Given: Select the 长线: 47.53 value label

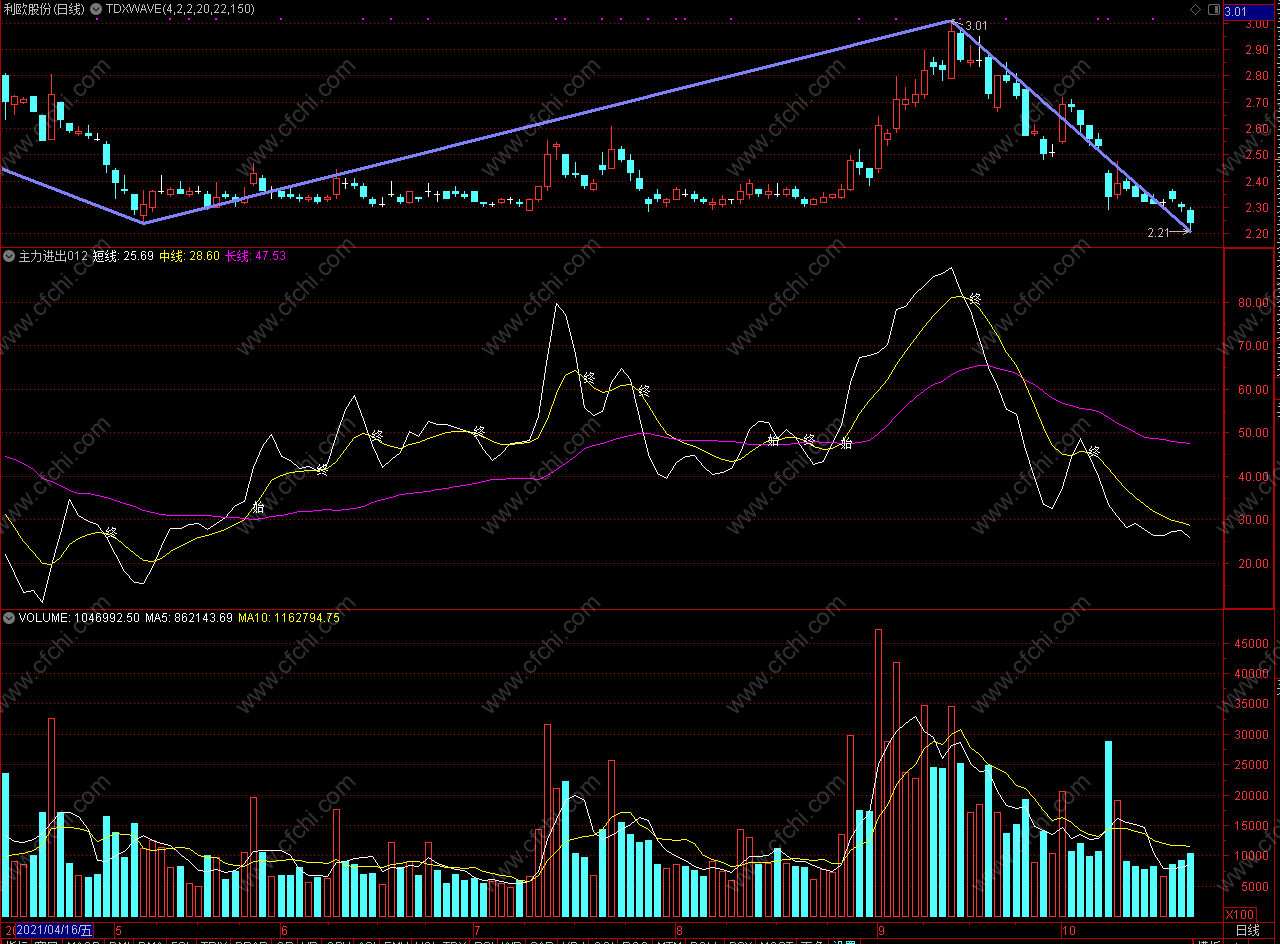Looking at the screenshot, I should pos(255,256).
